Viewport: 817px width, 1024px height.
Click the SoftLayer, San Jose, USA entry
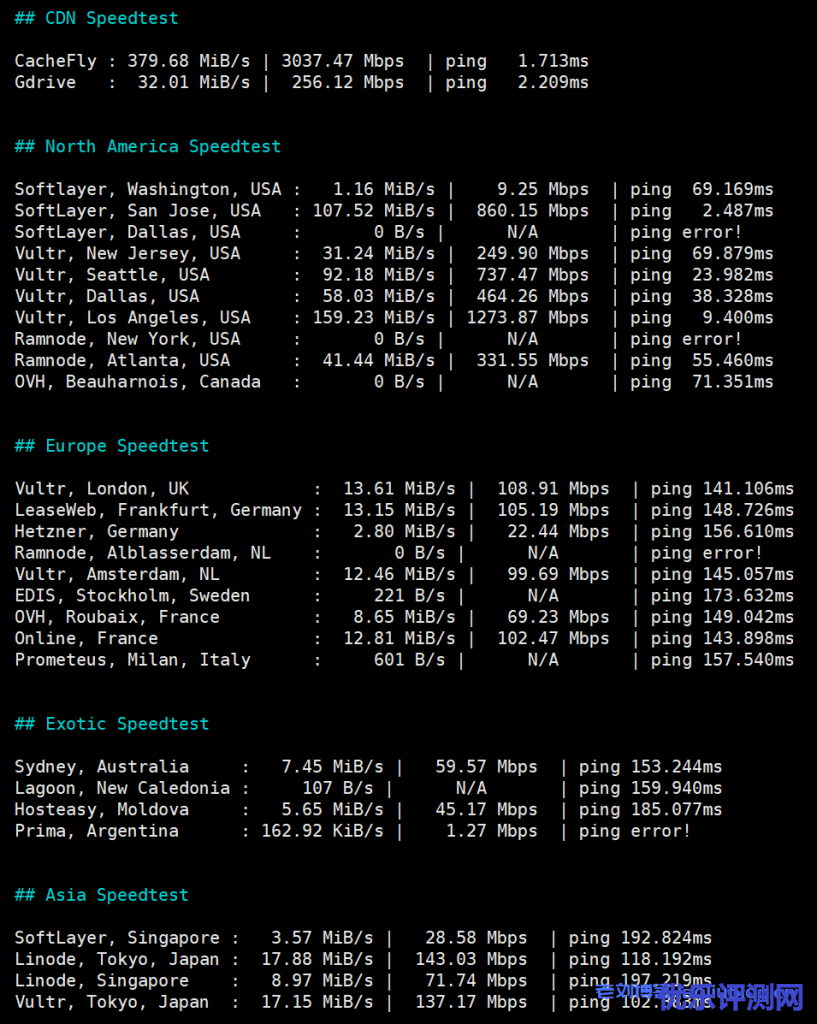coord(137,210)
